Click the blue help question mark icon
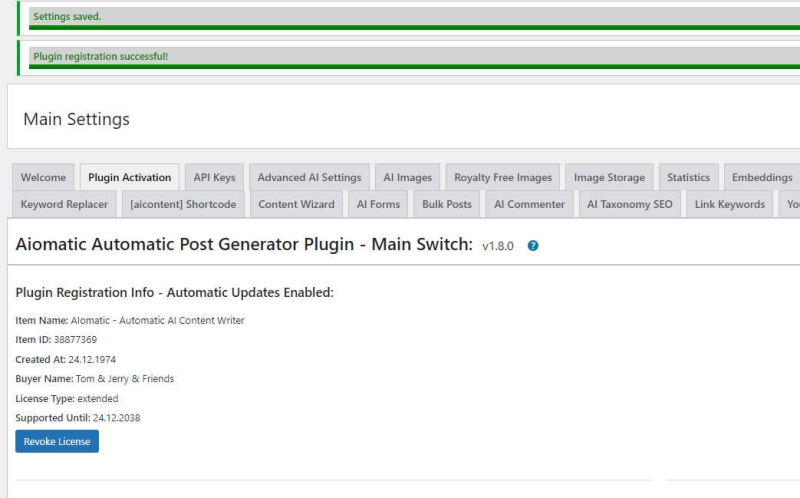 533,246
